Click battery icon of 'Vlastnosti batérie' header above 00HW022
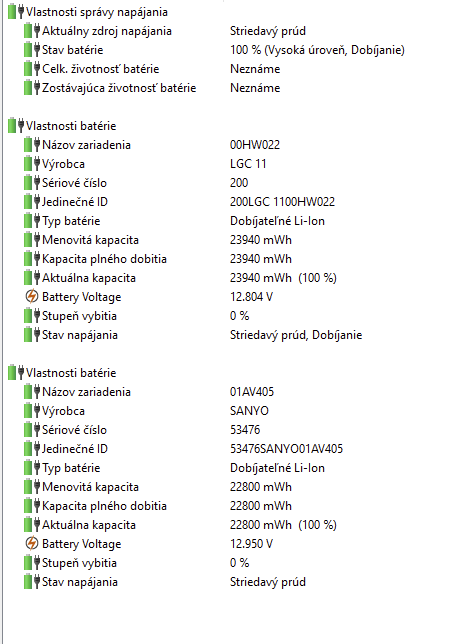The image size is (467, 644). [x=16, y=126]
